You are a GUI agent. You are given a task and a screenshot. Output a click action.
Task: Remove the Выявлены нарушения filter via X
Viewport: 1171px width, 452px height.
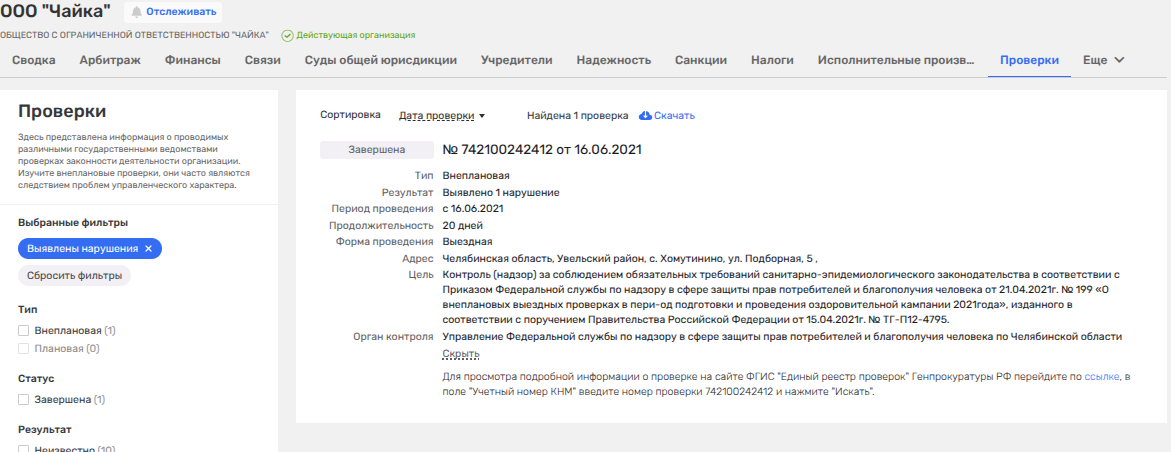pyautogui.click(x=148, y=248)
